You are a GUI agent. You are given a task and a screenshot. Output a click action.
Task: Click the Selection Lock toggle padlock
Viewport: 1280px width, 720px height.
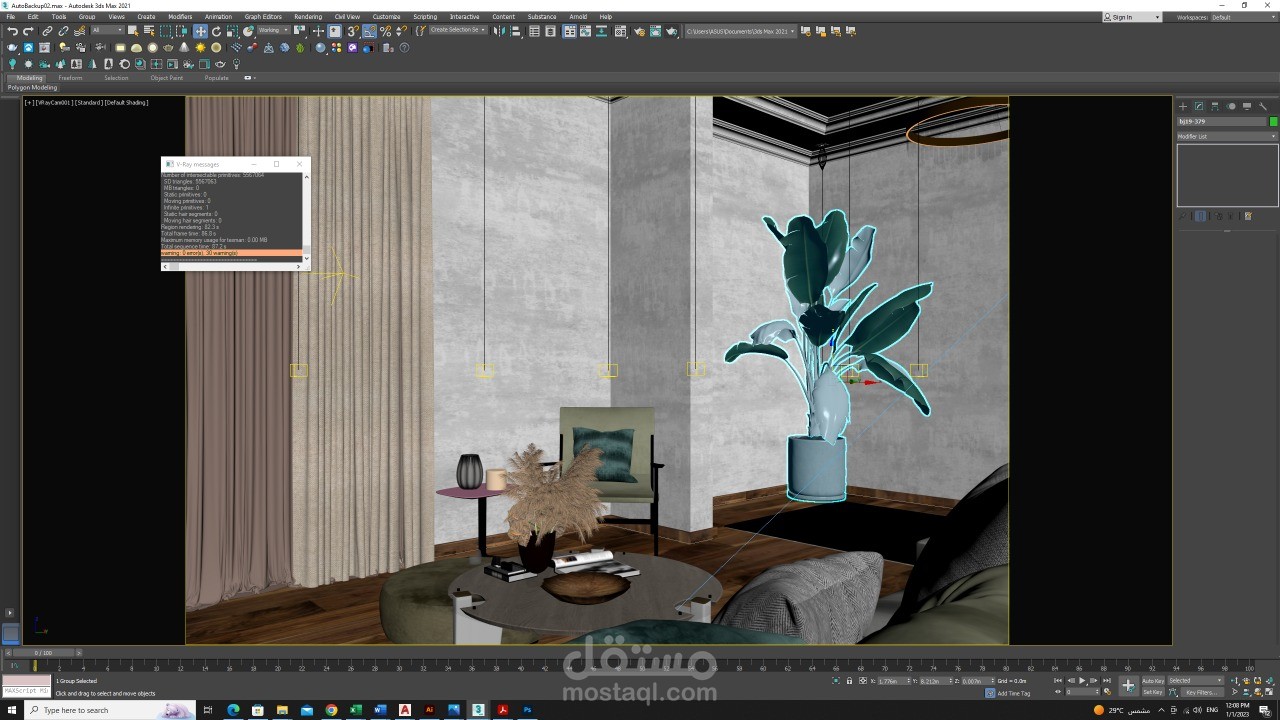(x=849, y=681)
